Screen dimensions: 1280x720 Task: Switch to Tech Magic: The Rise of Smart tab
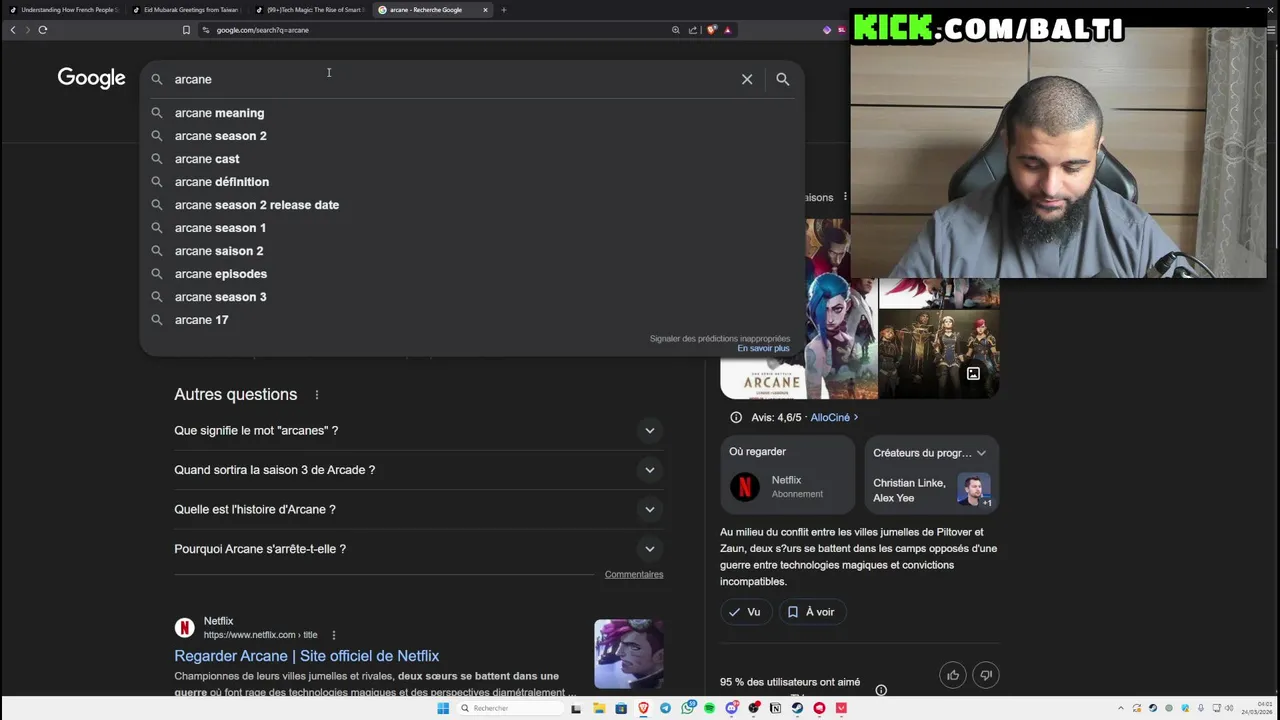(x=308, y=10)
